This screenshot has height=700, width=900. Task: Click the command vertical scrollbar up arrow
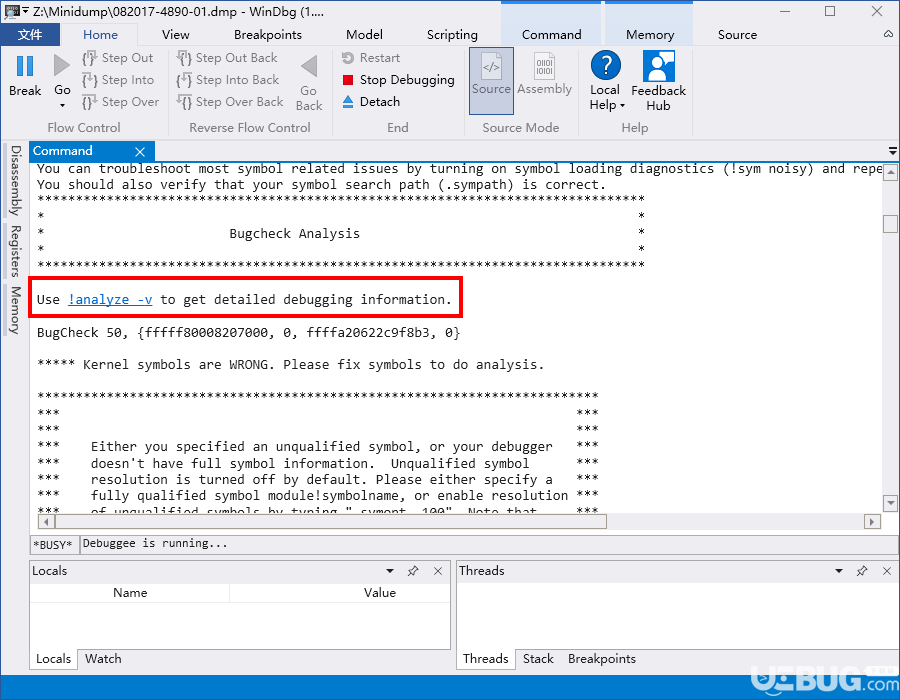[x=890, y=172]
